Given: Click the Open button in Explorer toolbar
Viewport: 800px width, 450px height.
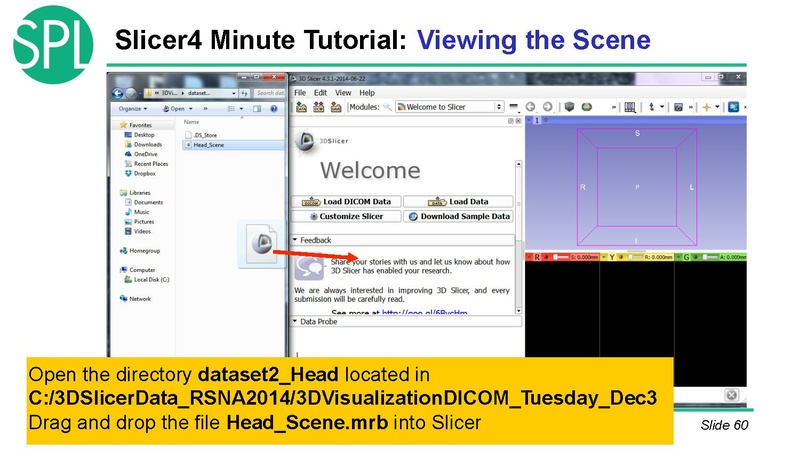Looking at the screenshot, I should tap(173, 109).
